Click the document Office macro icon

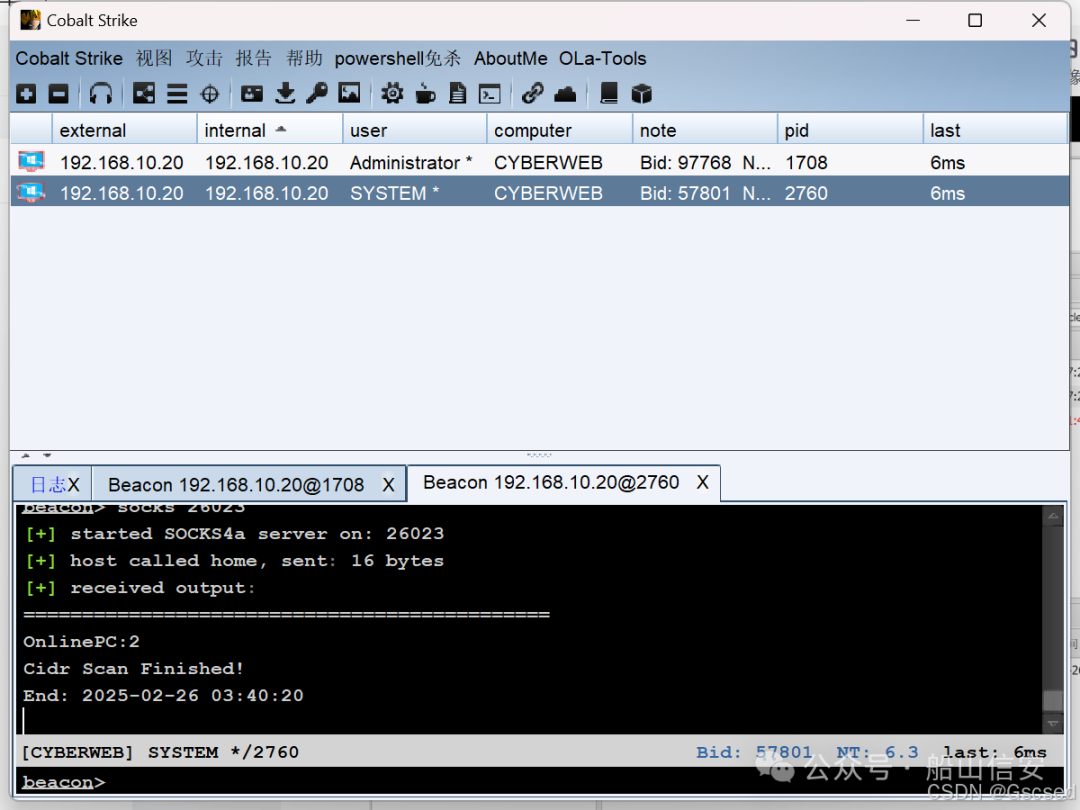click(457, 94)
